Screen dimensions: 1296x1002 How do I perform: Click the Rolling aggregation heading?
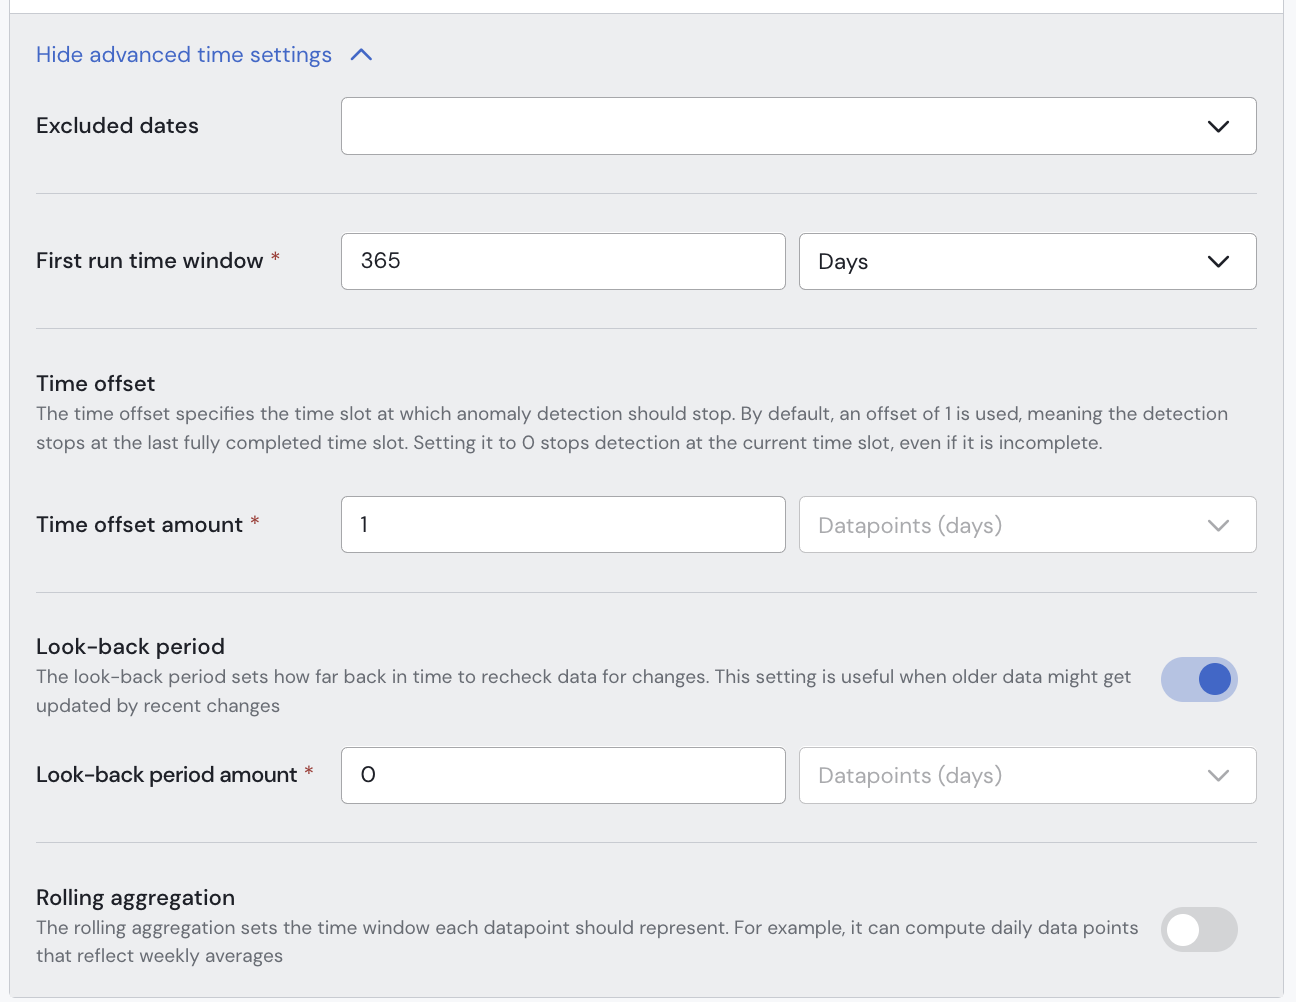[135, 898]
